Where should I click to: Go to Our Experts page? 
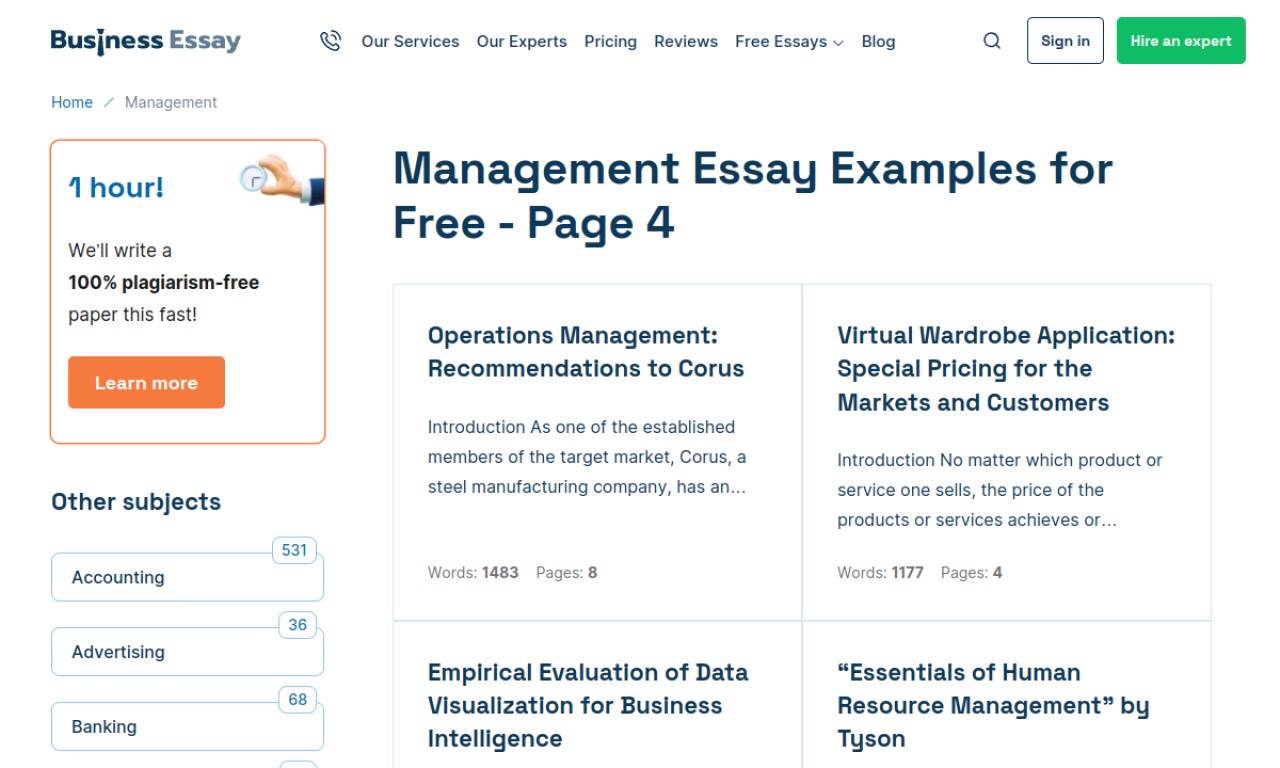pos(522,41)
